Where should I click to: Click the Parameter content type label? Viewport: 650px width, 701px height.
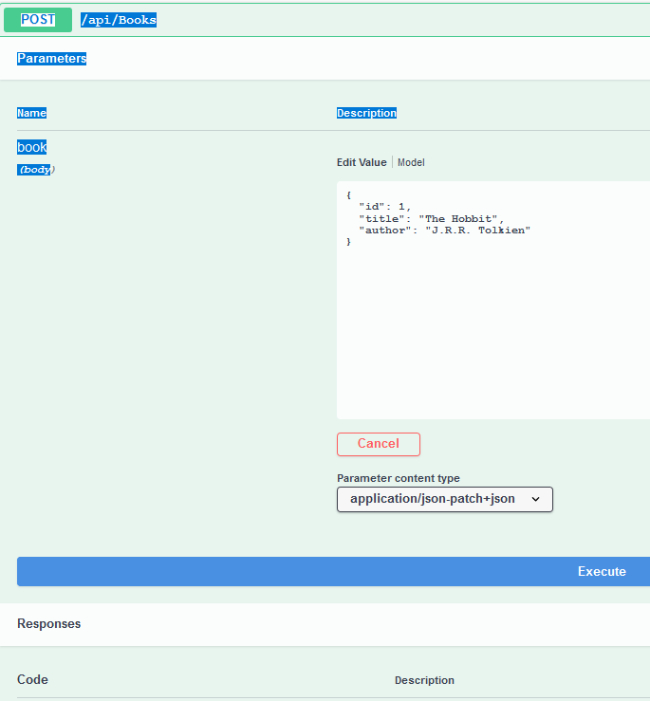pyautogui.click(x=398, y=478)
